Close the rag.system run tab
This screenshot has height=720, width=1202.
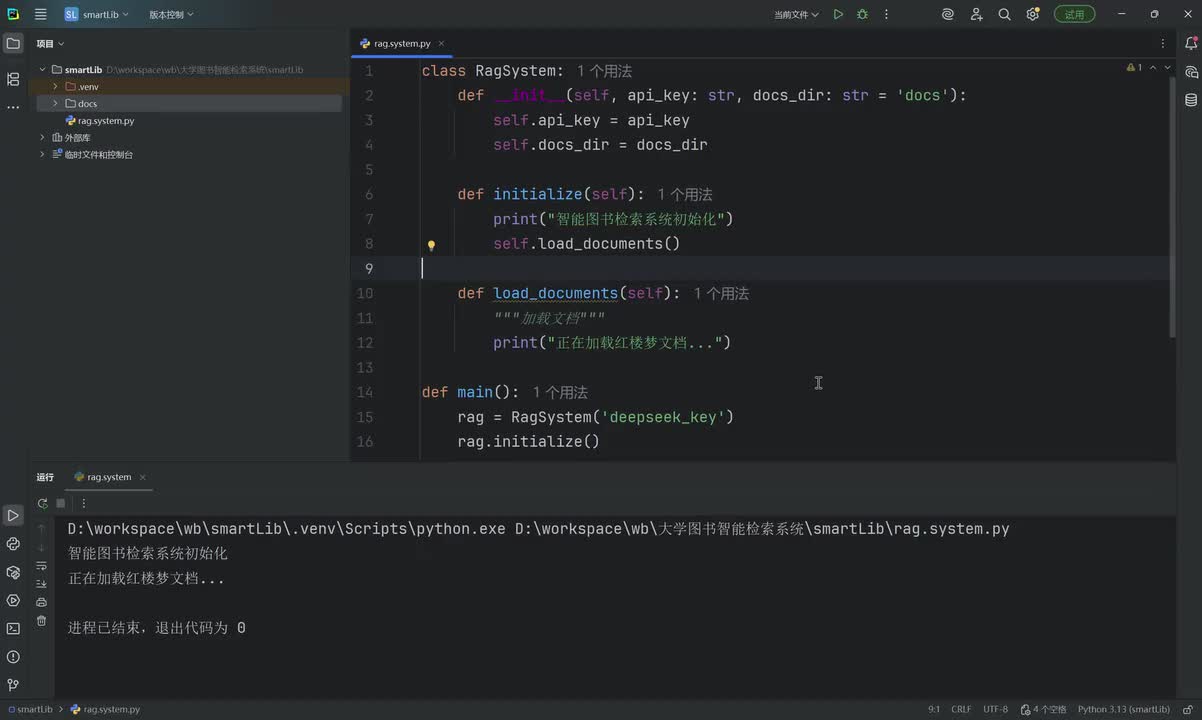142,477
